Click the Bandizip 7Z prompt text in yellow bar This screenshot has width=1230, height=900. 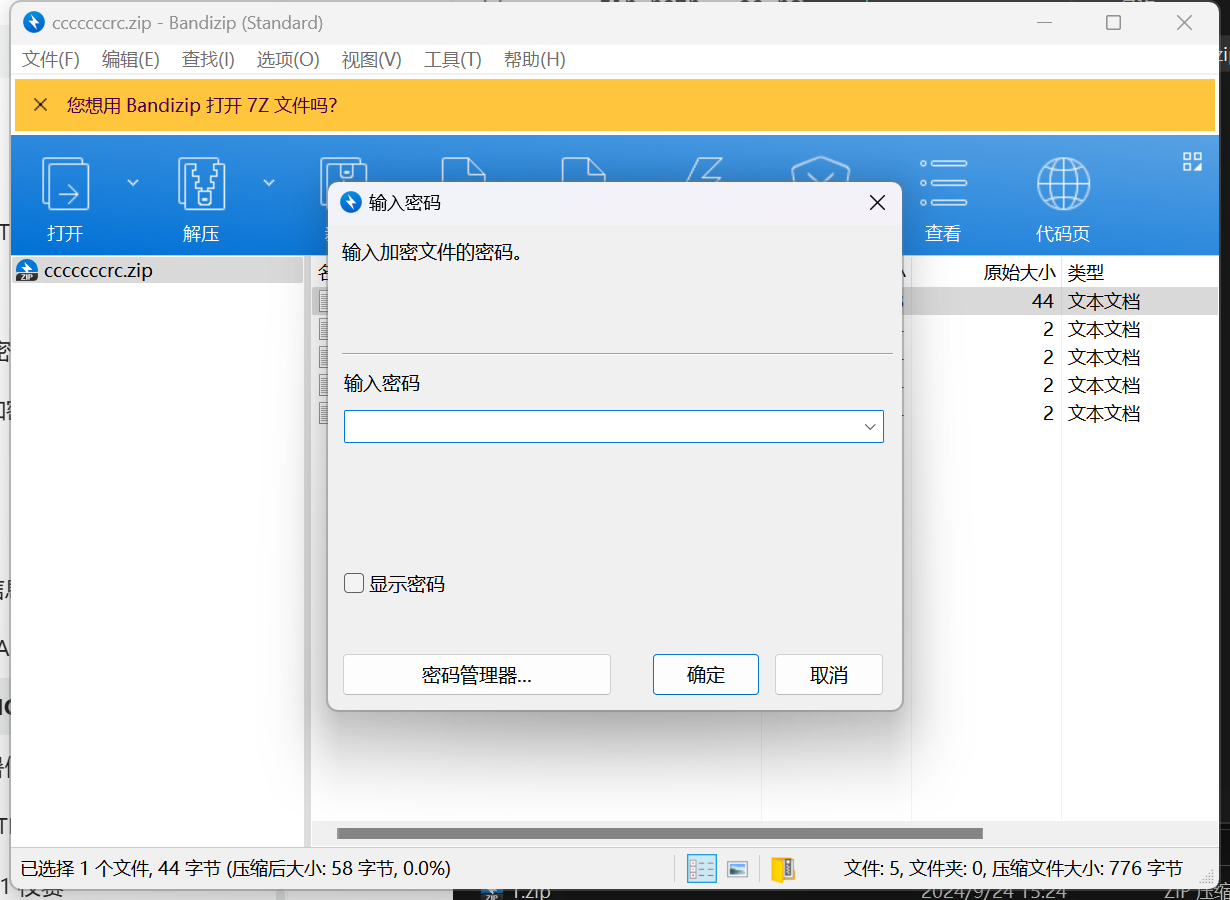(x=202, y=105)
